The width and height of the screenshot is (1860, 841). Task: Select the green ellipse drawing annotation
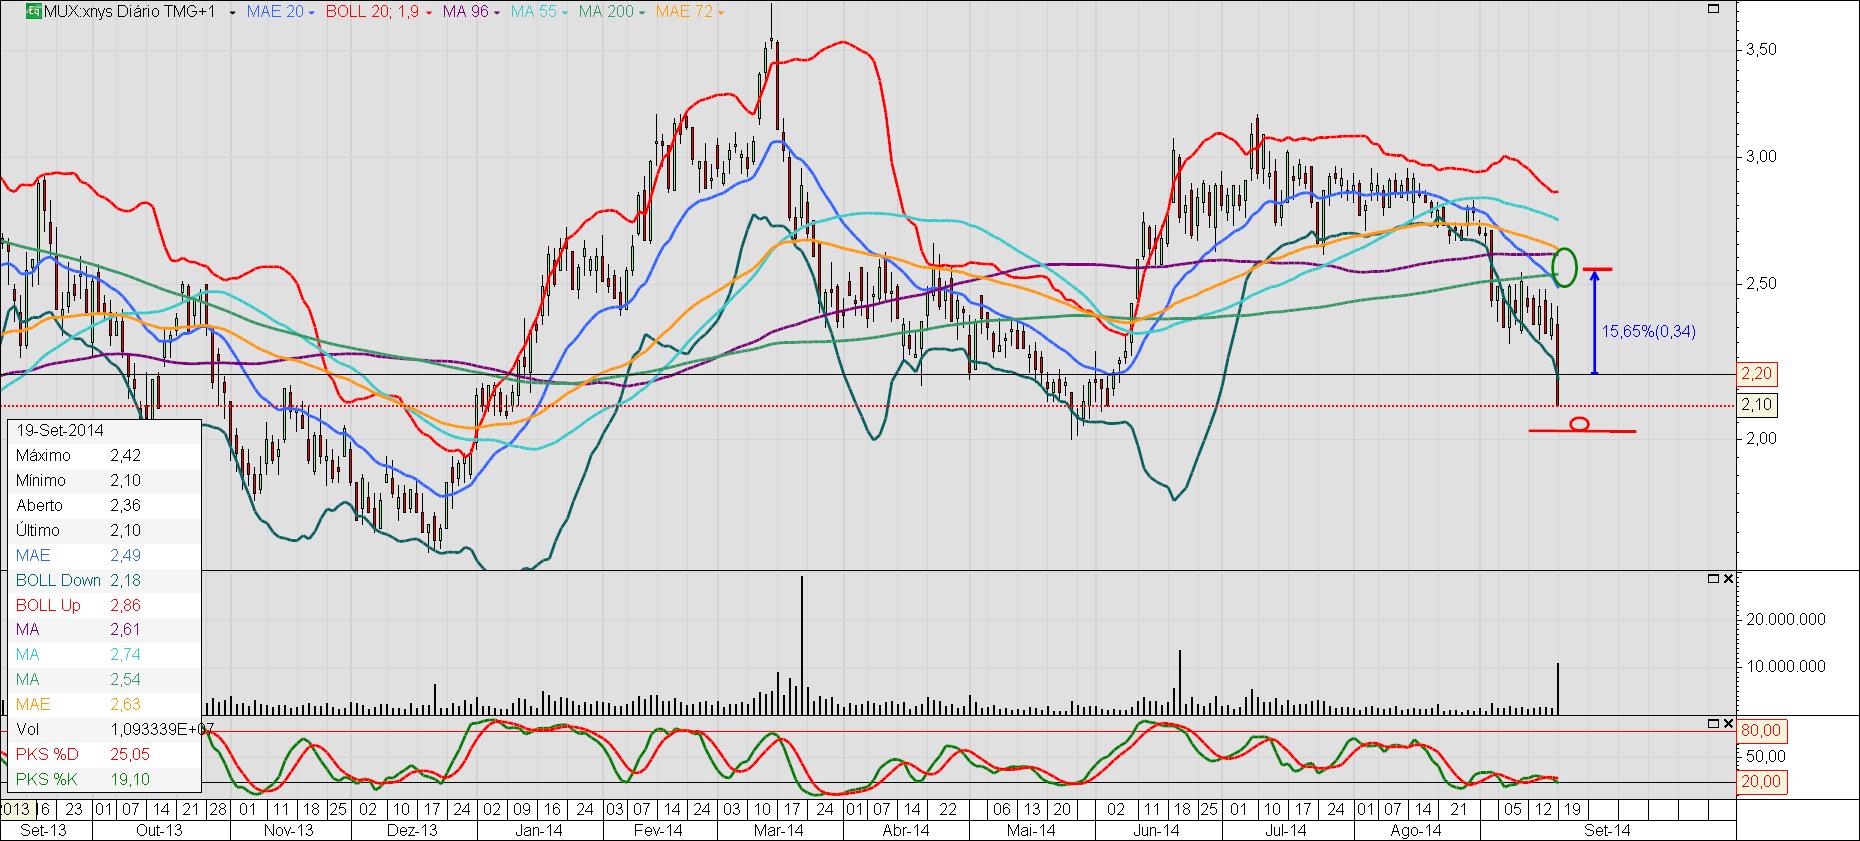(x=1566, y=267)
